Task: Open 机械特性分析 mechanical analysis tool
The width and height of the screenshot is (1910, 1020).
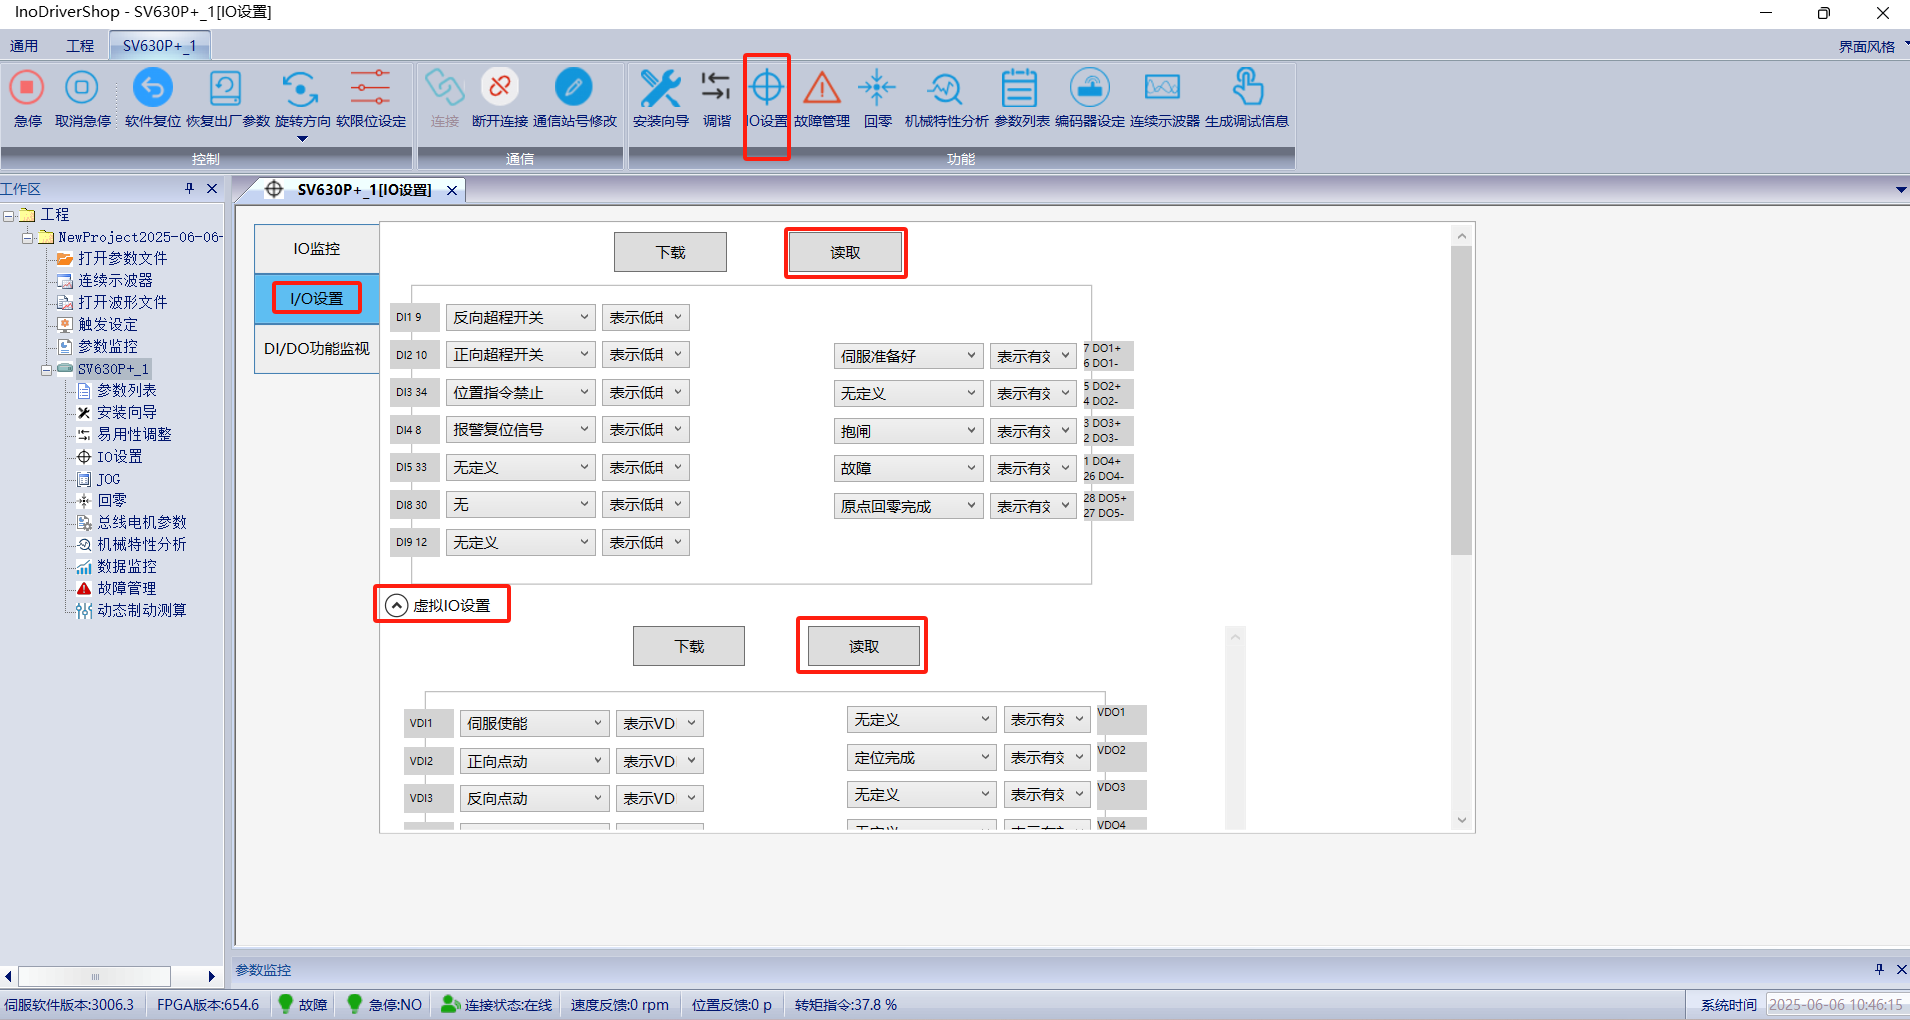Action: point(945,89)
